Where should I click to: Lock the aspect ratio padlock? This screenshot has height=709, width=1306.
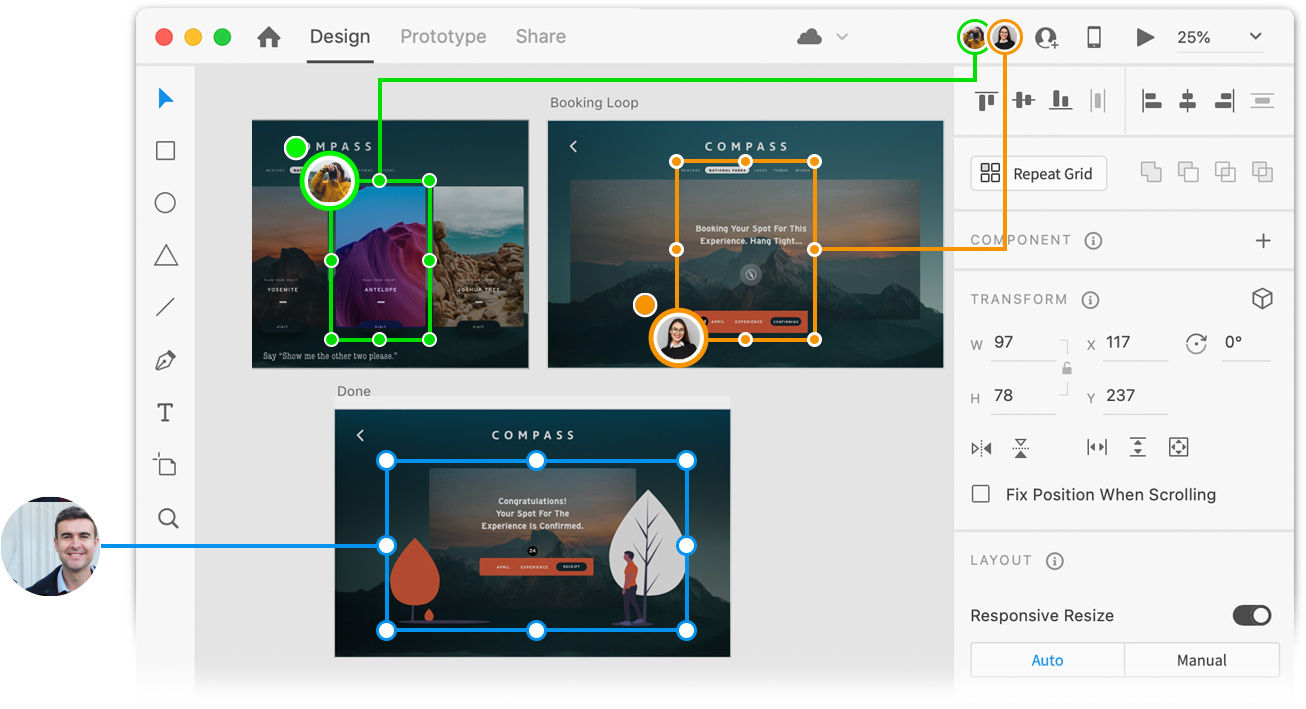click(x=1066, y=369)
